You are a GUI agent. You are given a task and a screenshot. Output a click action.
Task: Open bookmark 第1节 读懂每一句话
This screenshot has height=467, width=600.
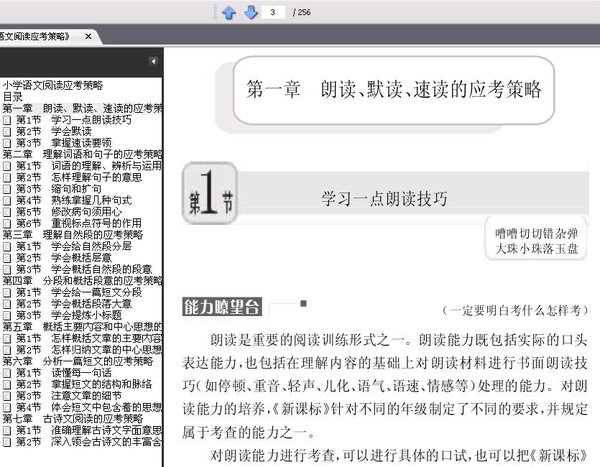pyautogui.click(x=64, y=372)
